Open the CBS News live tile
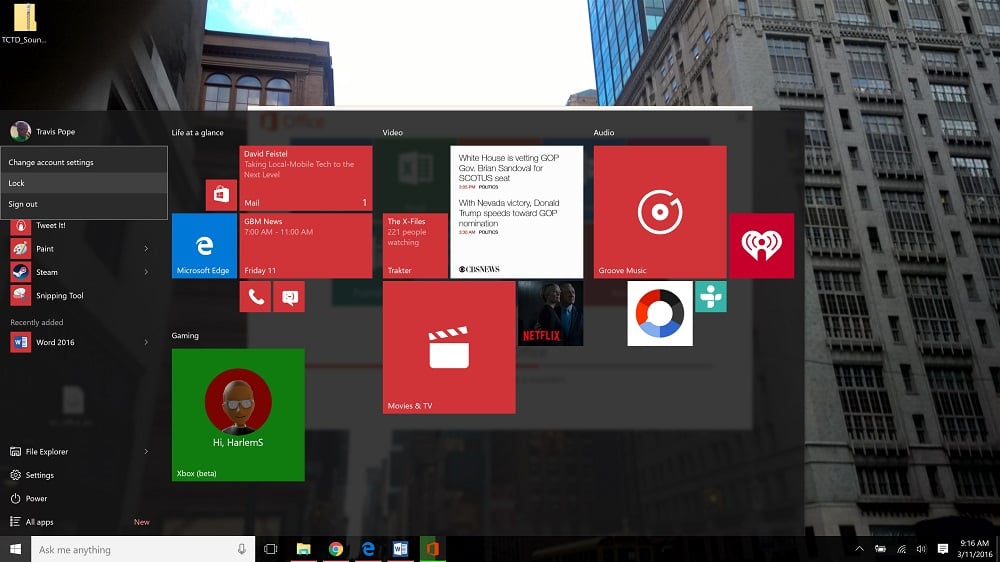 (517, 212)
